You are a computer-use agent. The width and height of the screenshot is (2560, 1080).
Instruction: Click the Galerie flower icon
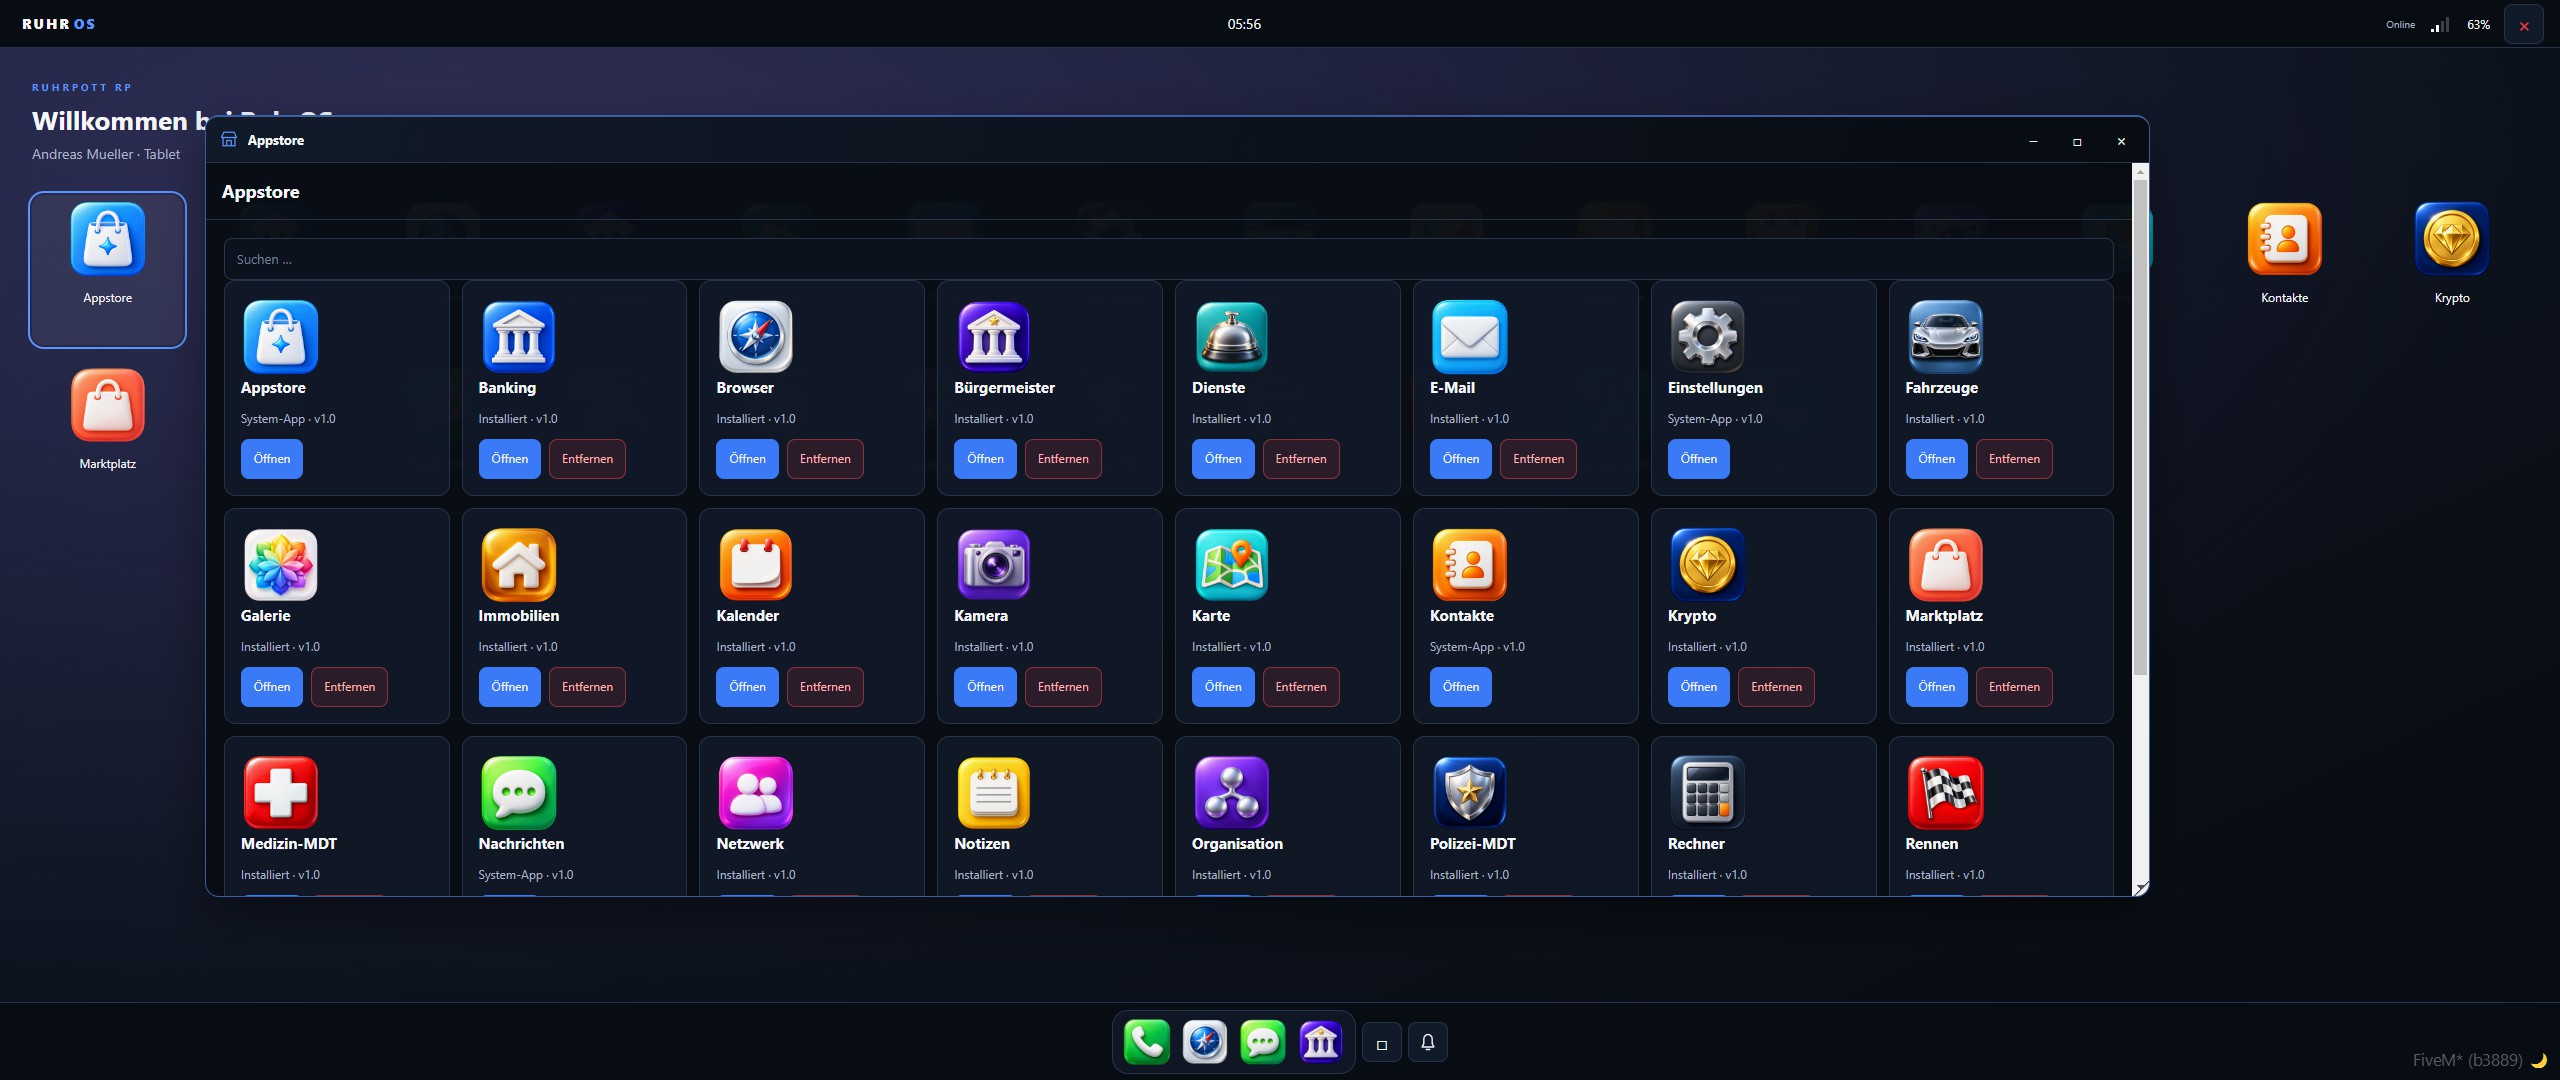(x=280, y=565)
